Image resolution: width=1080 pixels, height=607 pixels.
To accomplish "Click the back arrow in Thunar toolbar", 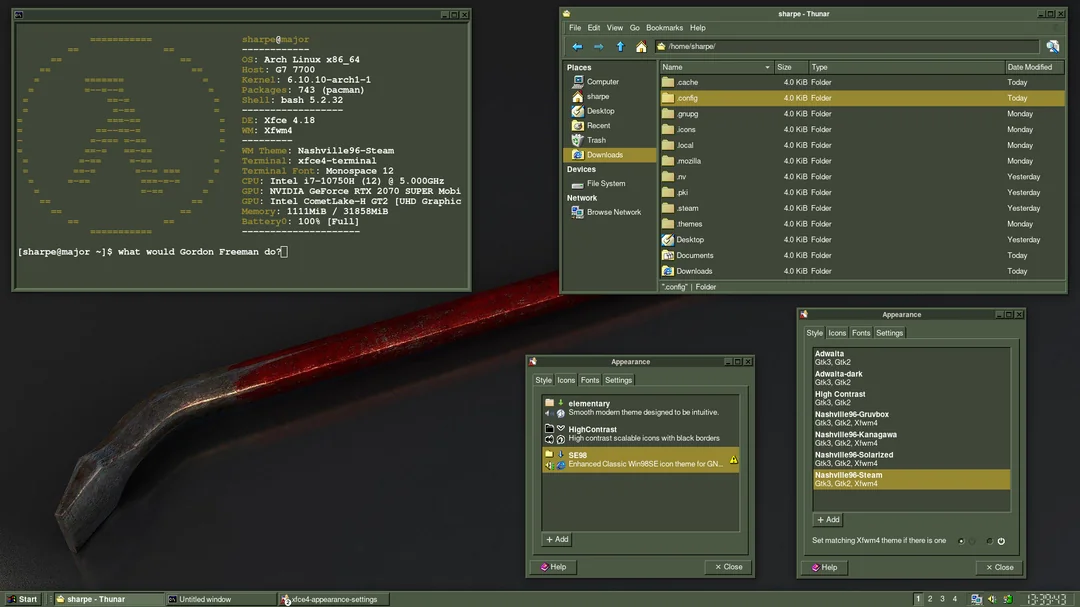I will 577,47.
